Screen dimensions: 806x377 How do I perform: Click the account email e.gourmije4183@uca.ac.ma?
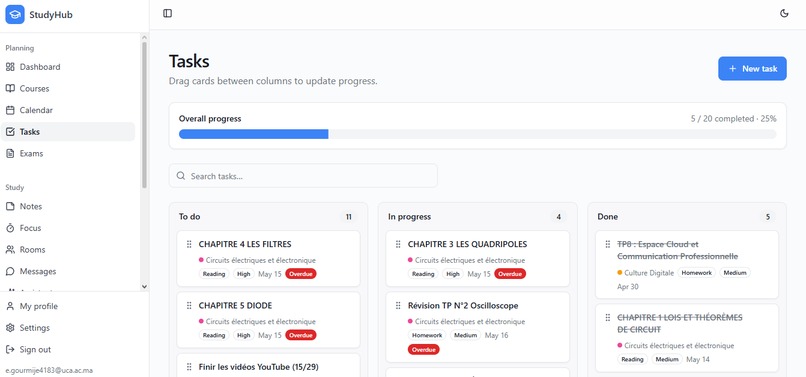(49, 370)
